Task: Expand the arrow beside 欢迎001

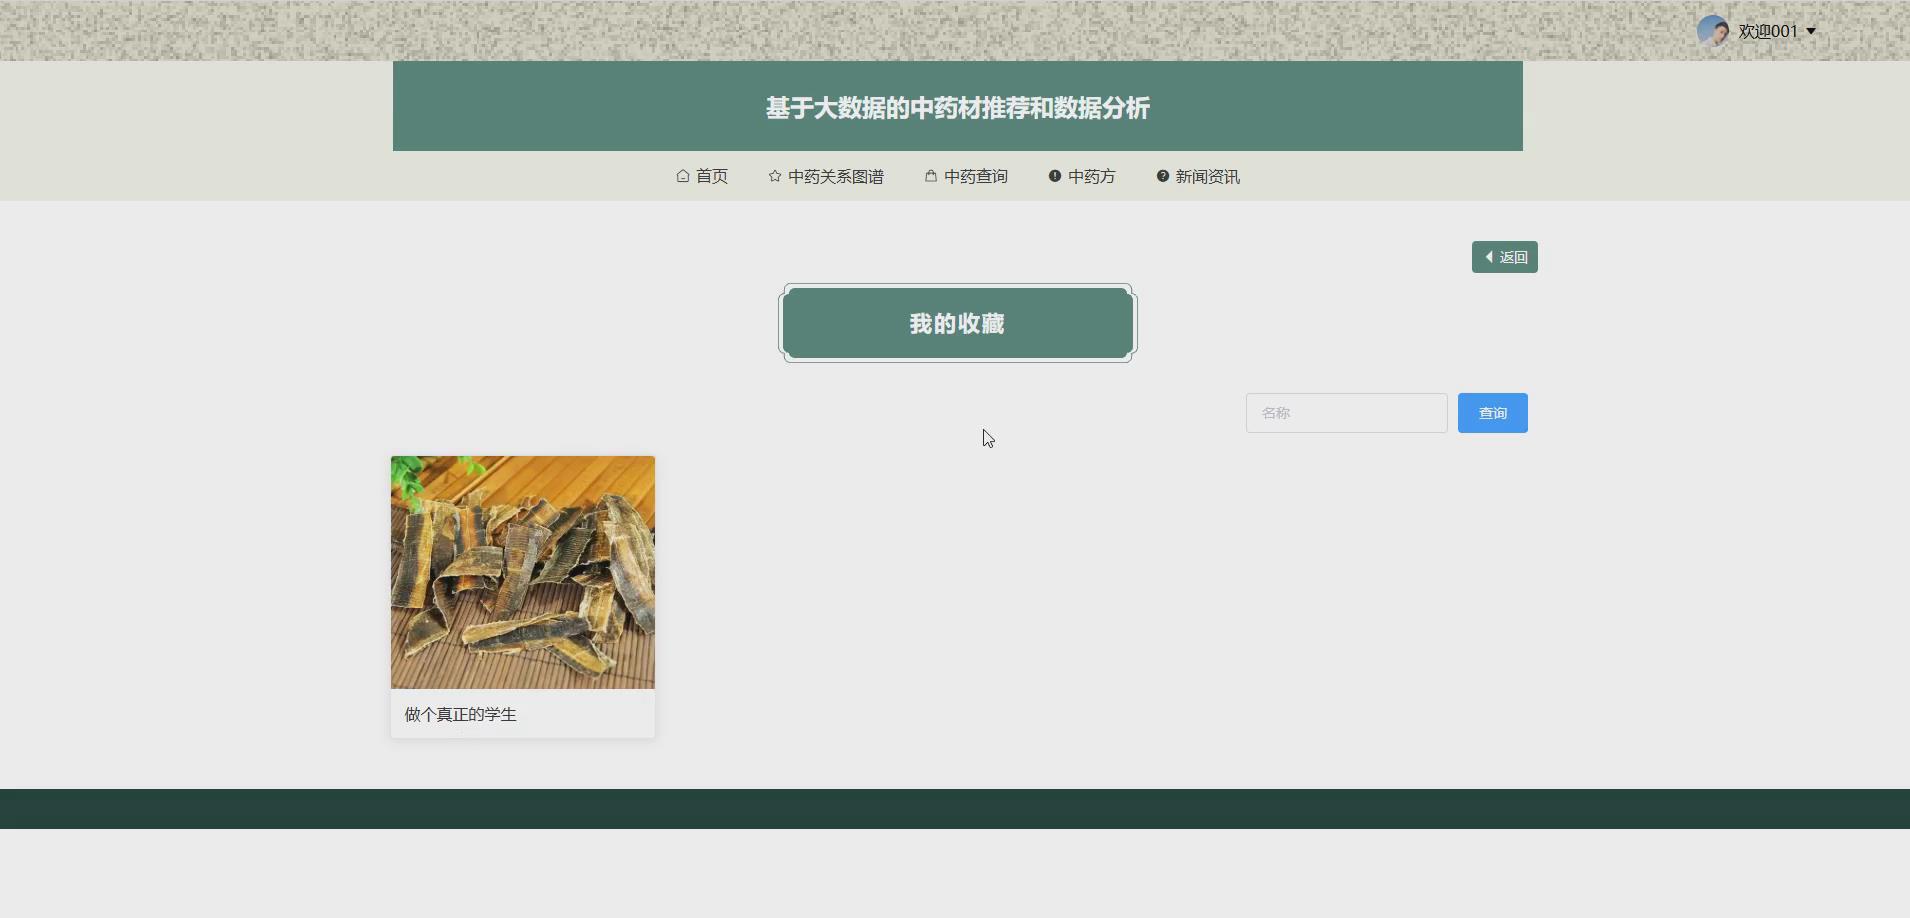Action: (x=1809, y=31)
